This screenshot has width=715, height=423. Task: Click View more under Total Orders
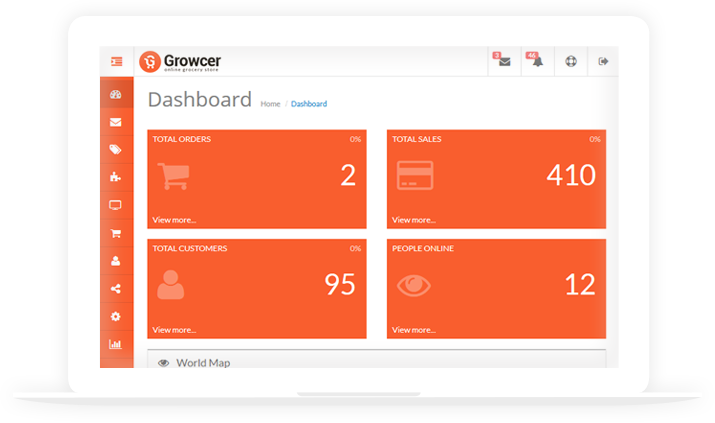174,220
